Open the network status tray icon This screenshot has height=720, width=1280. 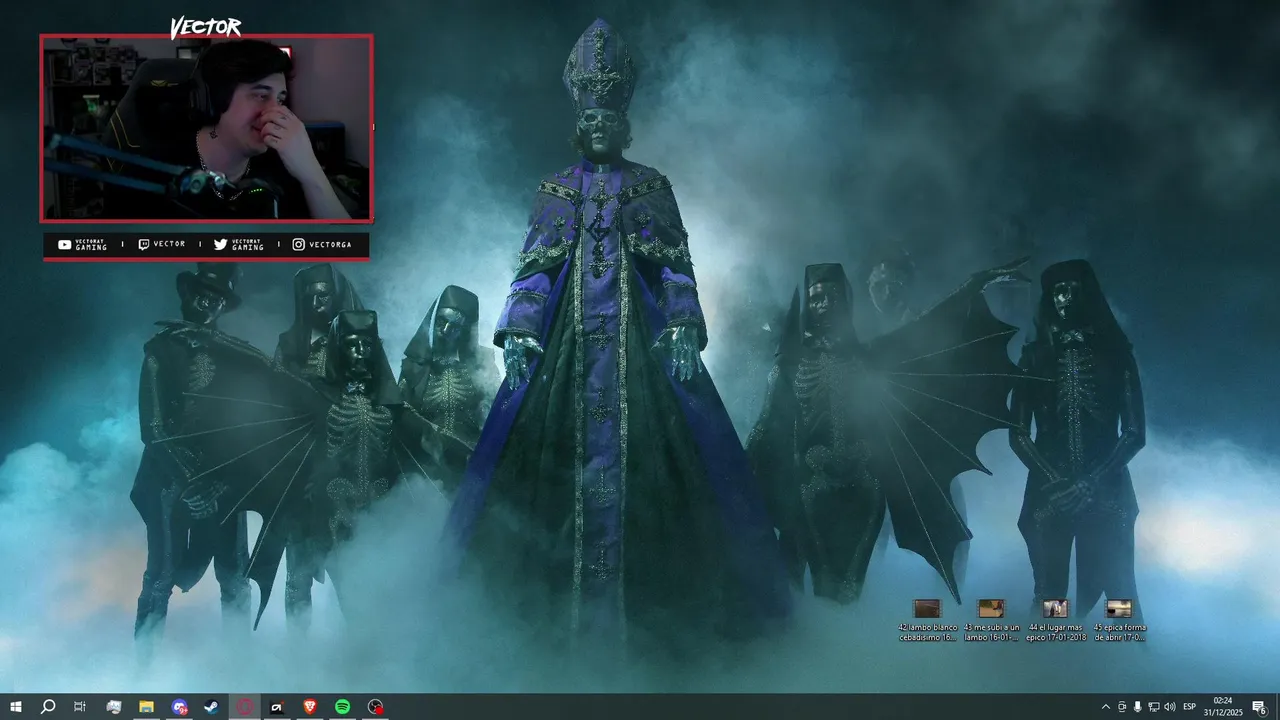(1154, 707)
